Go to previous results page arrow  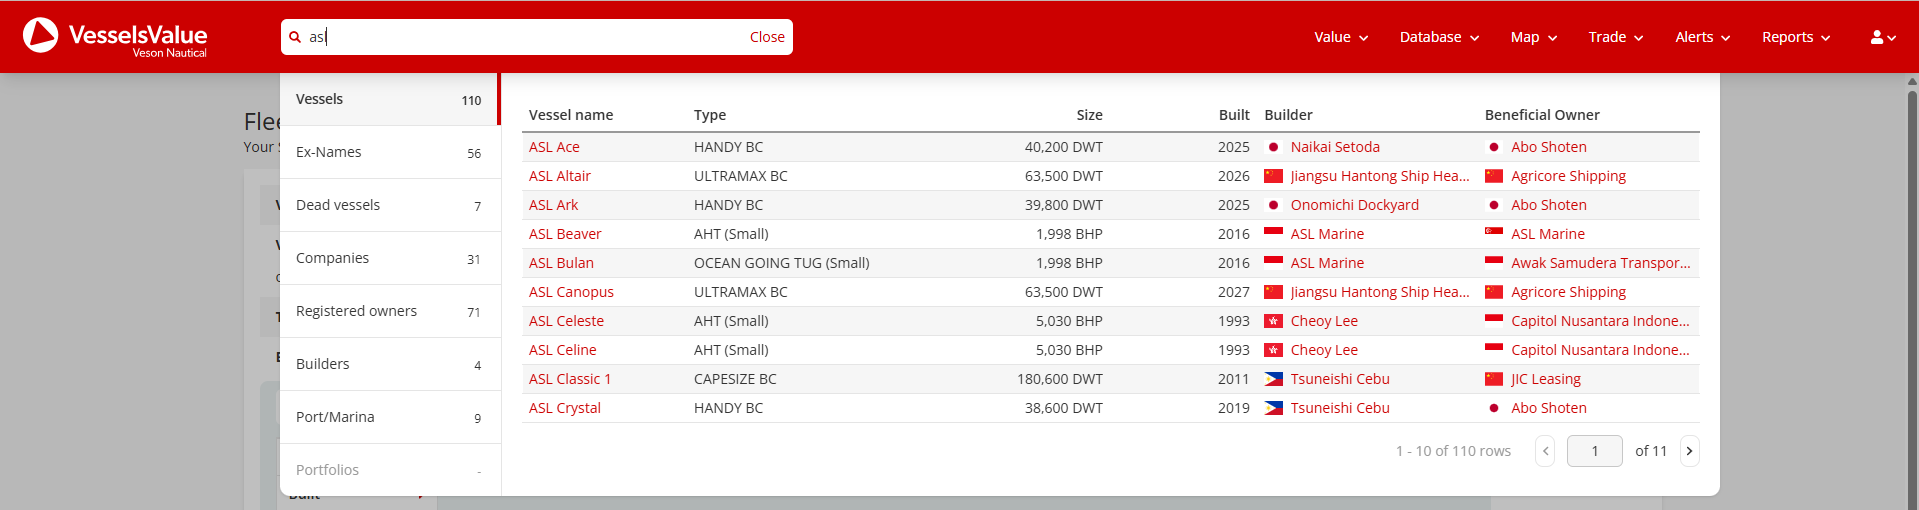(x=1545, y=451)
